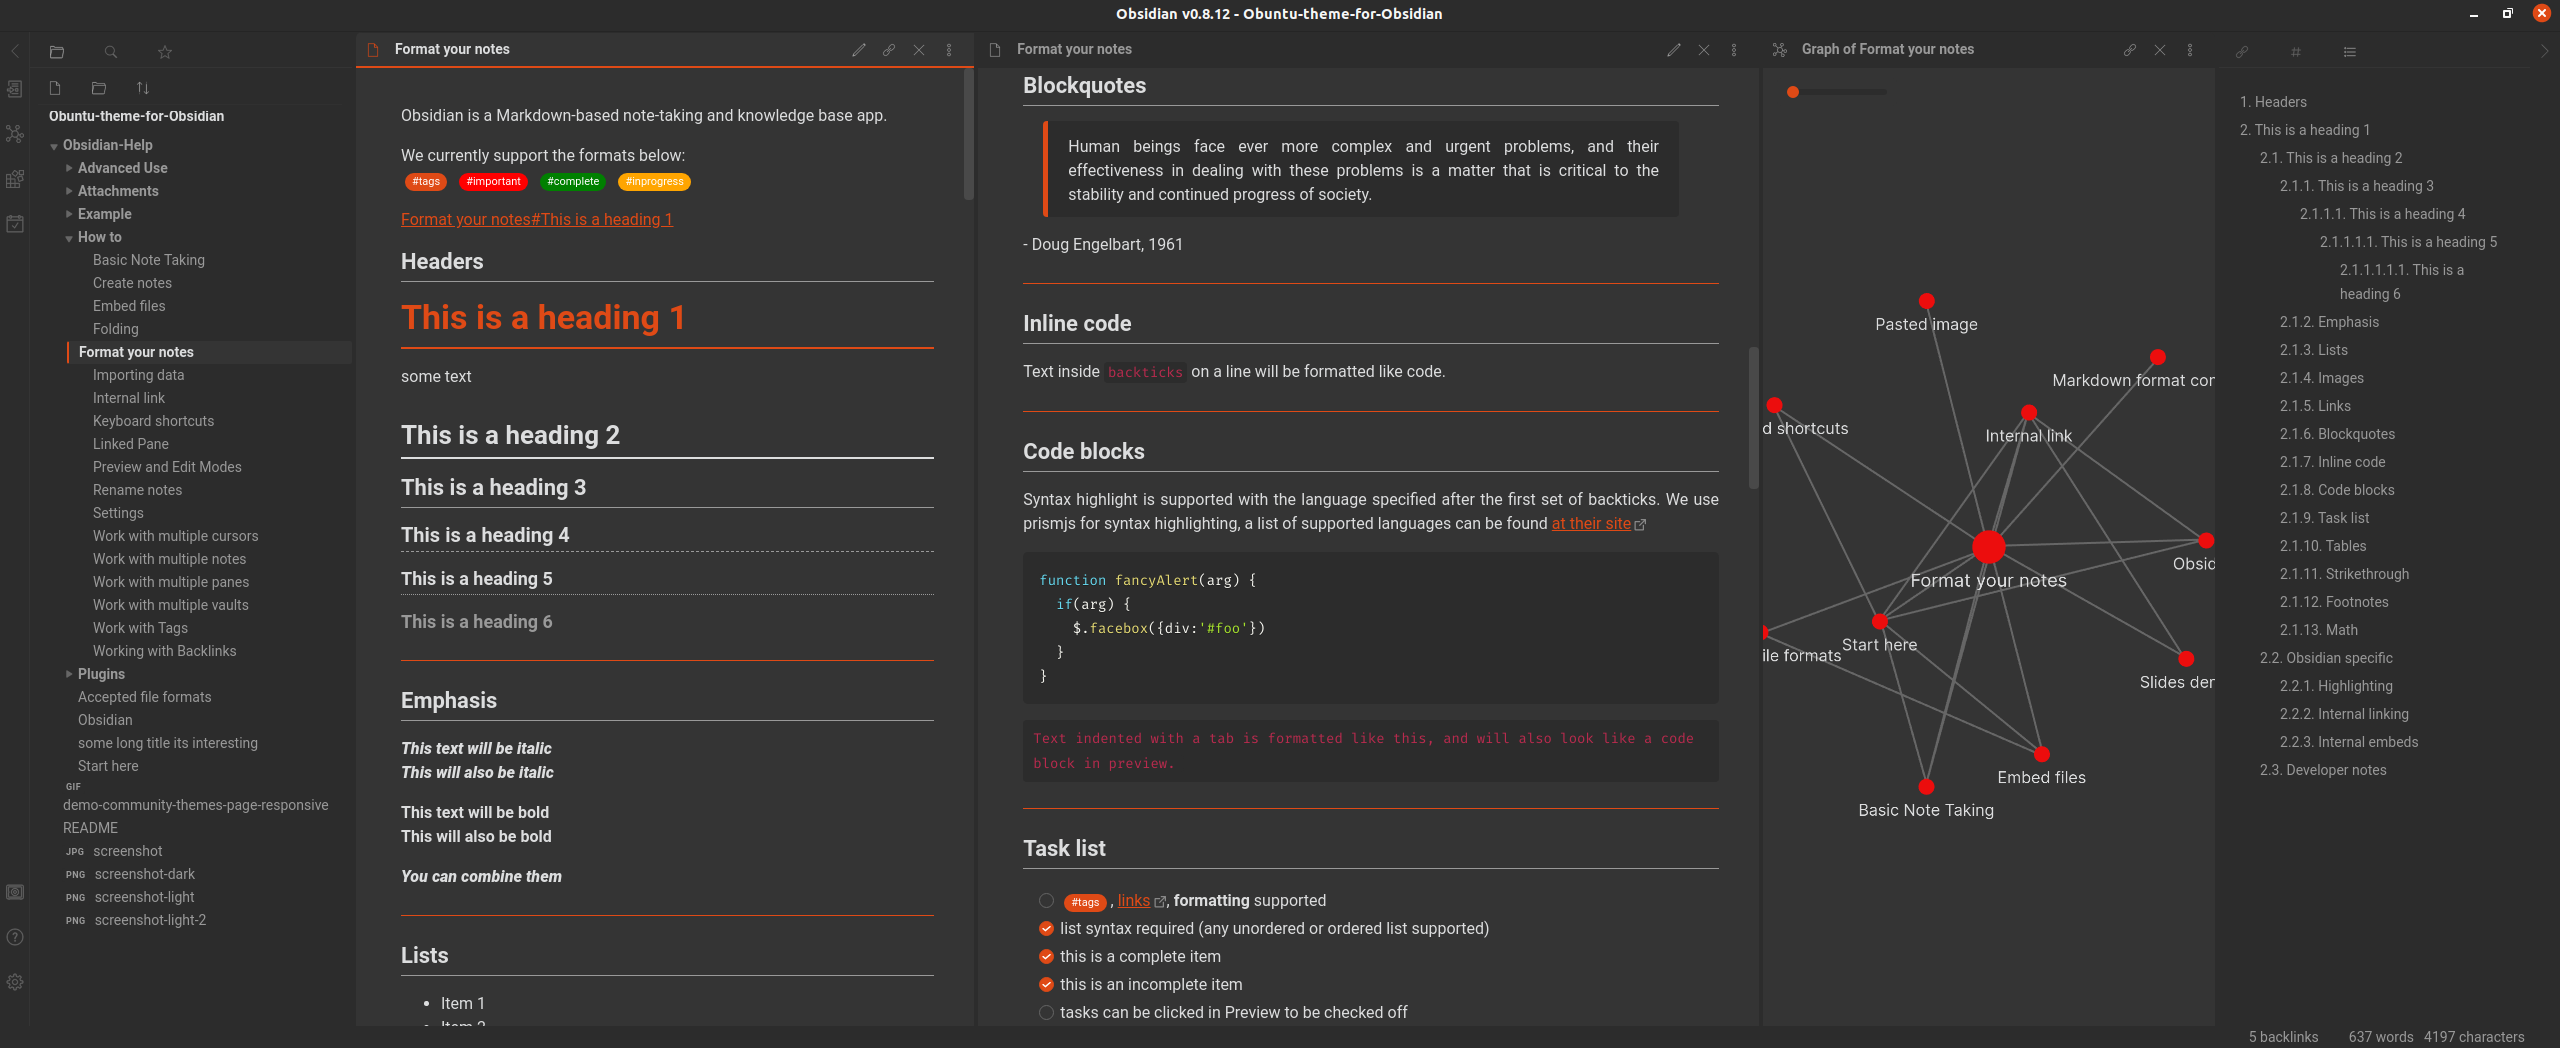Close the preview Format your notes pane
Screen dimensions: 2560x1048
point(1704,50)
